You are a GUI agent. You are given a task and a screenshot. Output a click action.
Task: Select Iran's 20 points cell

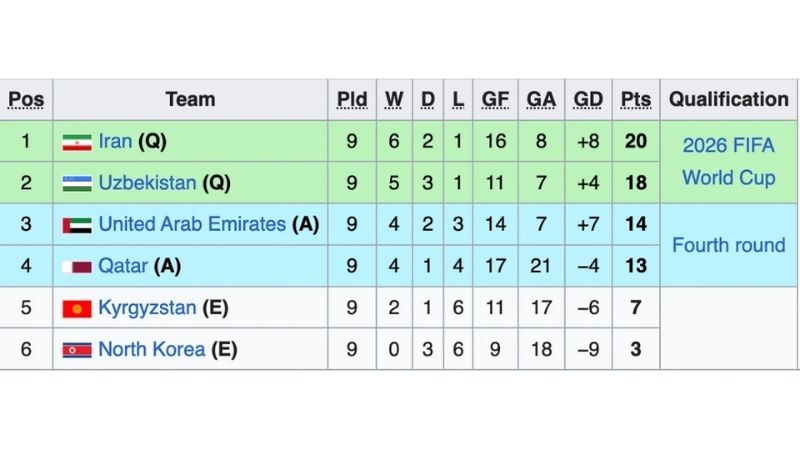coord(636,141)
